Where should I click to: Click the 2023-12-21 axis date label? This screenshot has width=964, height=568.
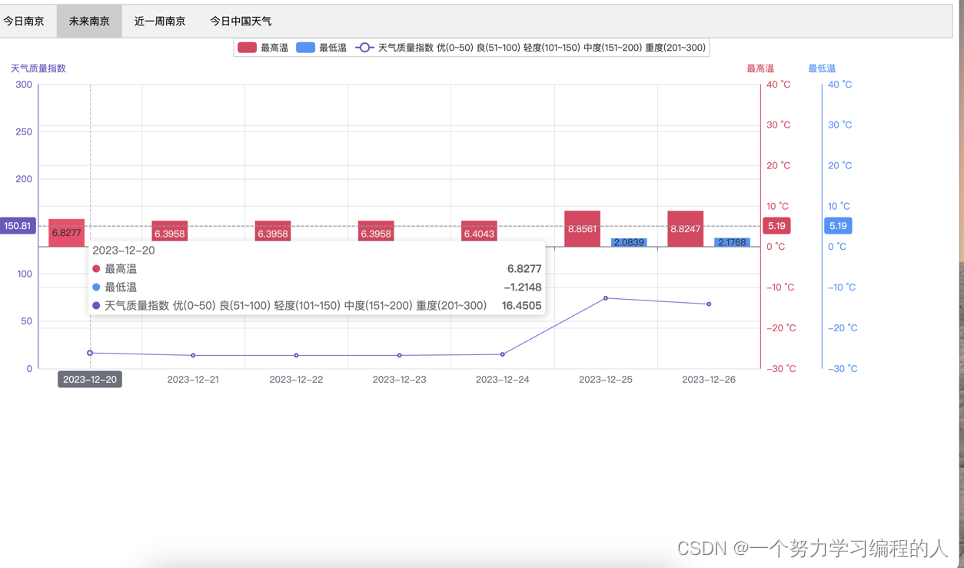click(193, 379)
